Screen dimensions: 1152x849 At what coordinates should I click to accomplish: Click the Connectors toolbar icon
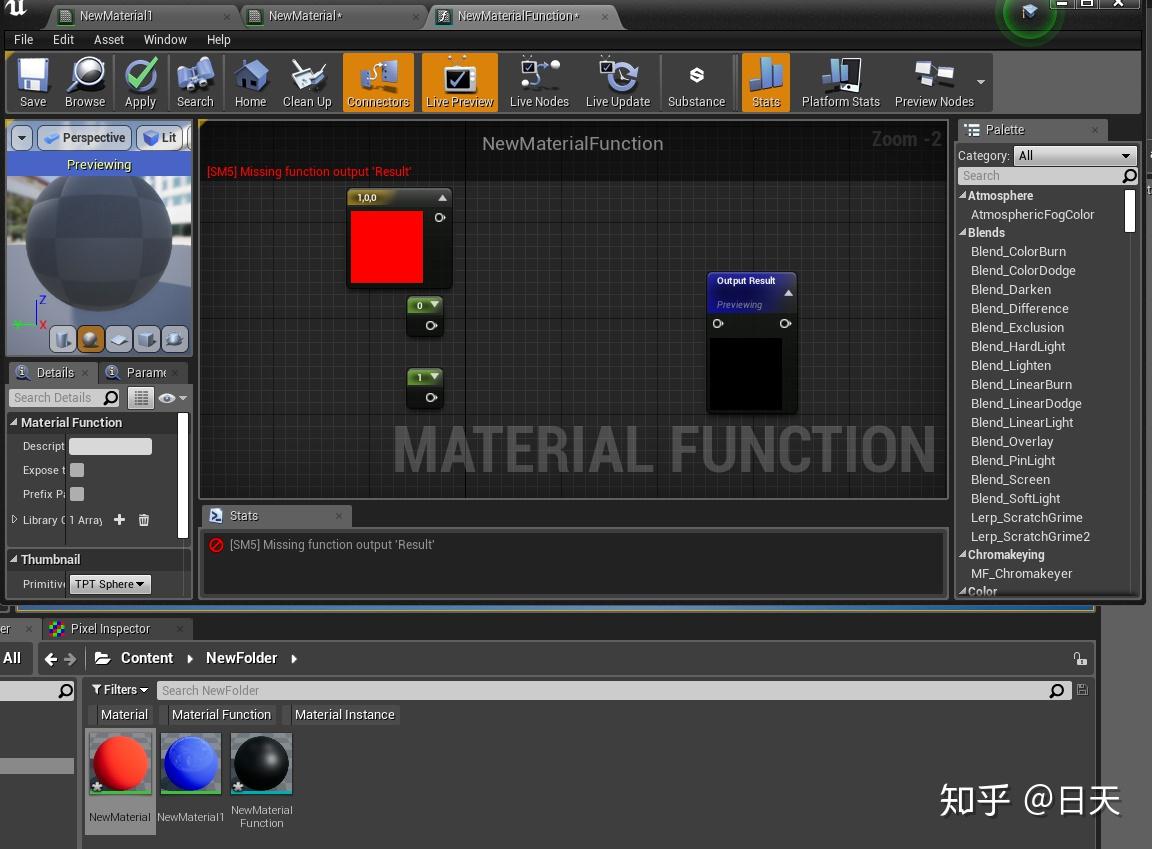click(x=378, y=82)
